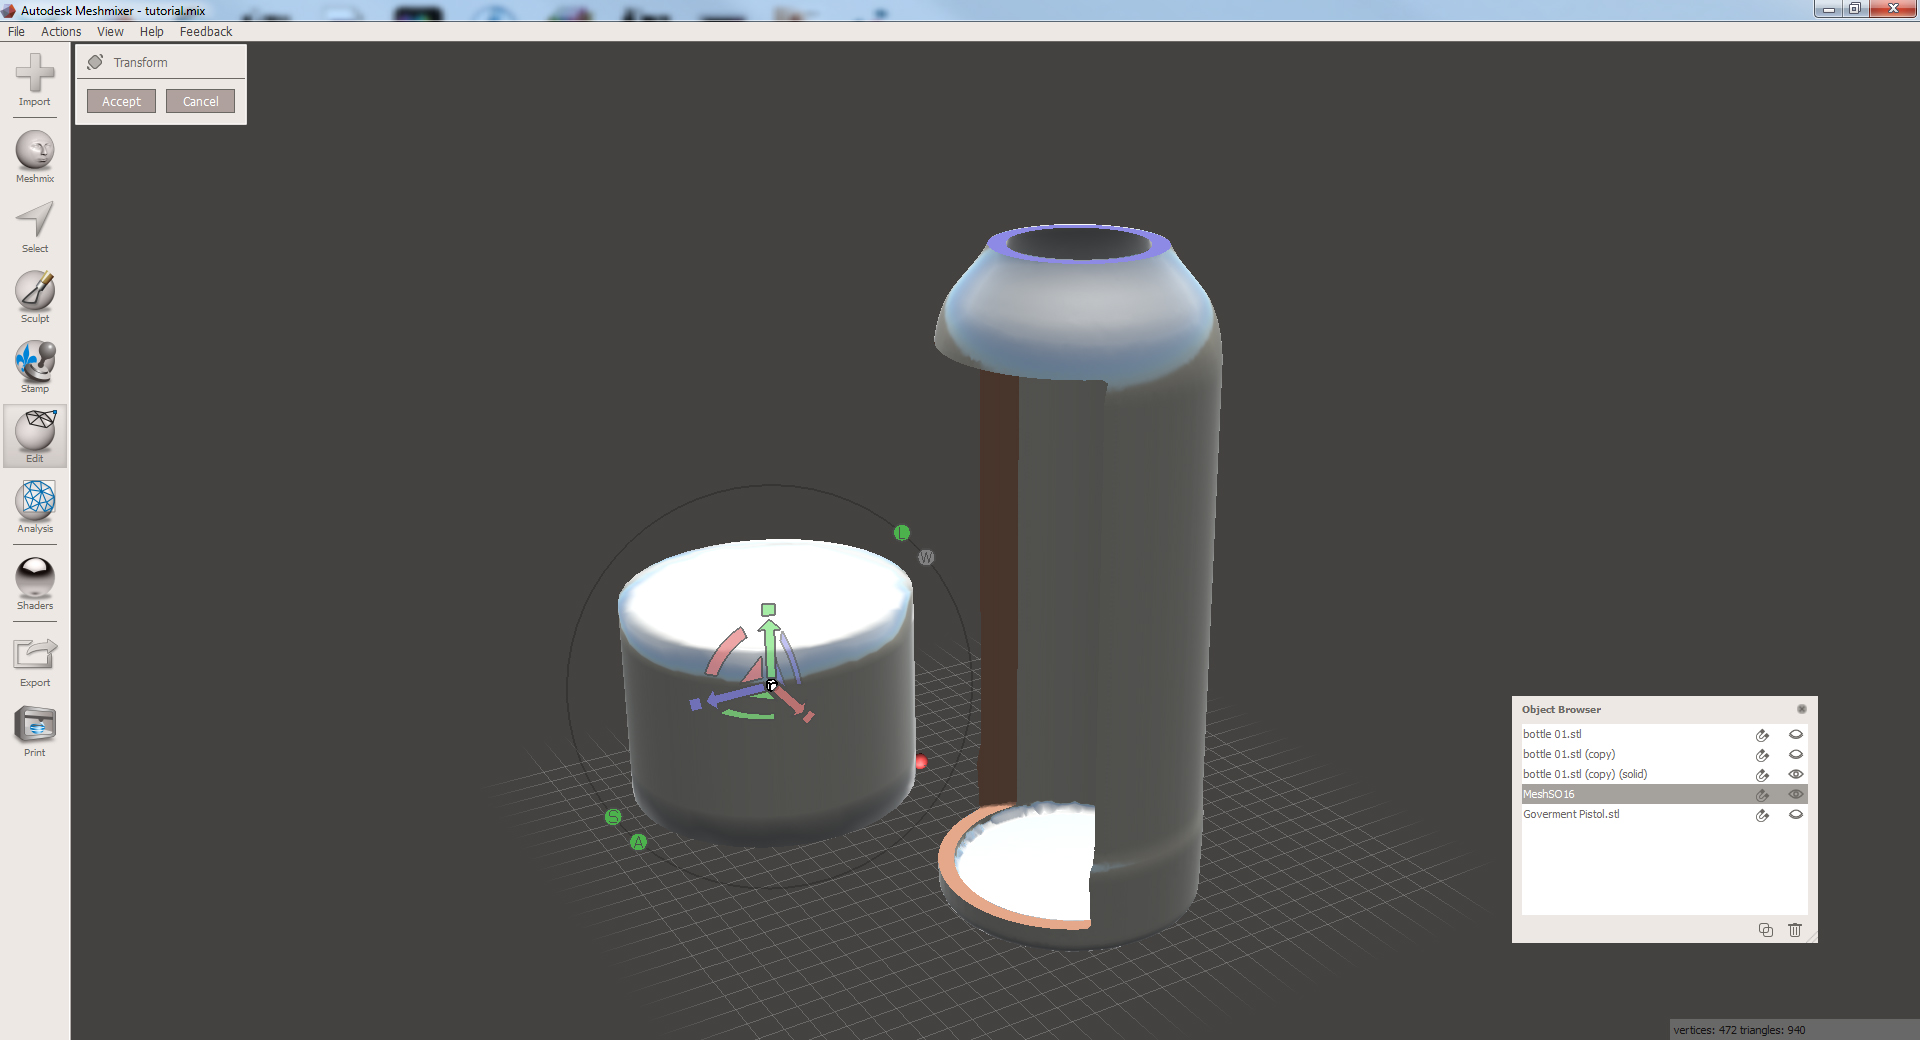
Task: Click the Object Browser title
Action: [x=1561, y=709]
